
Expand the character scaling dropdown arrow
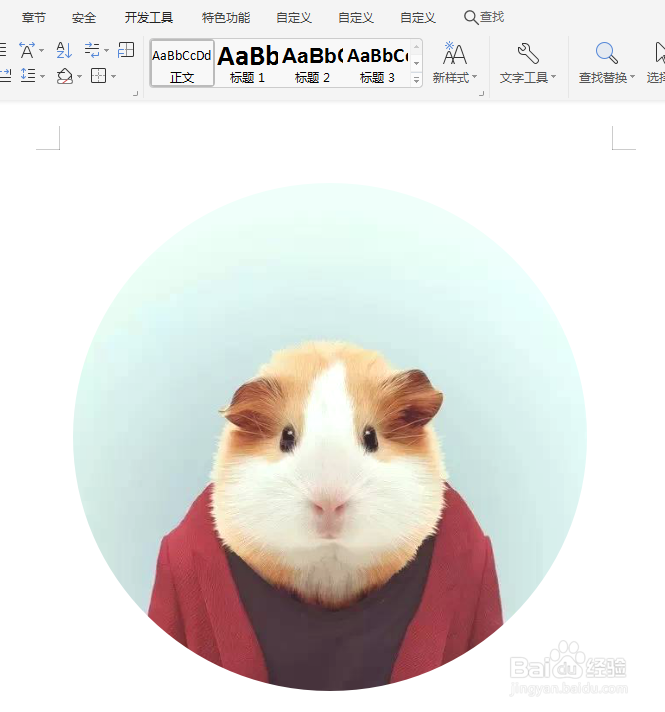click(x=42, y=50)
